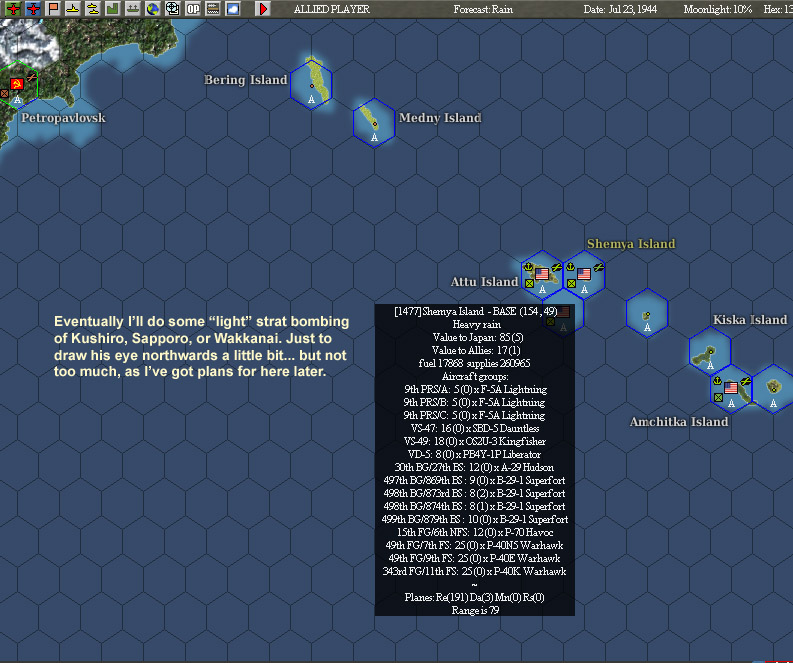Click the 343rd FG/11th FS P-40K Warhawk line
793x663 pixels.
tap(474, 571)
